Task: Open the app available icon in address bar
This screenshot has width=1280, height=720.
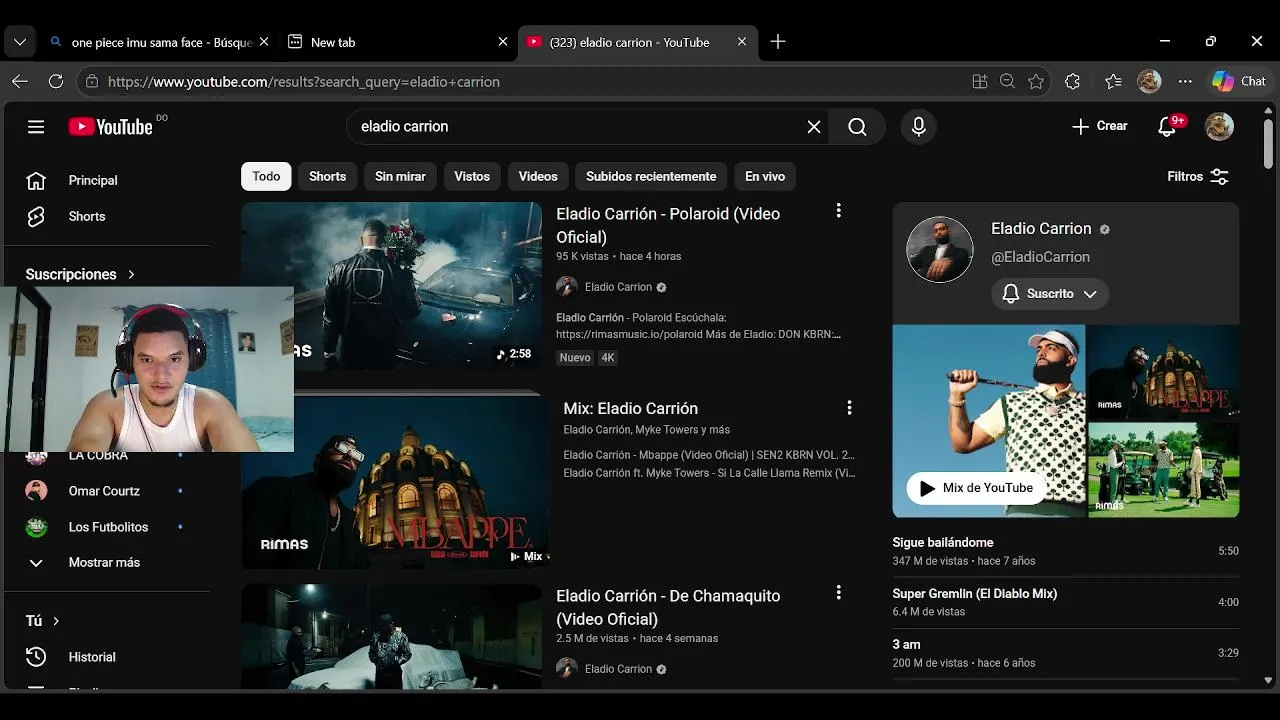Action: tap(979, 82)
